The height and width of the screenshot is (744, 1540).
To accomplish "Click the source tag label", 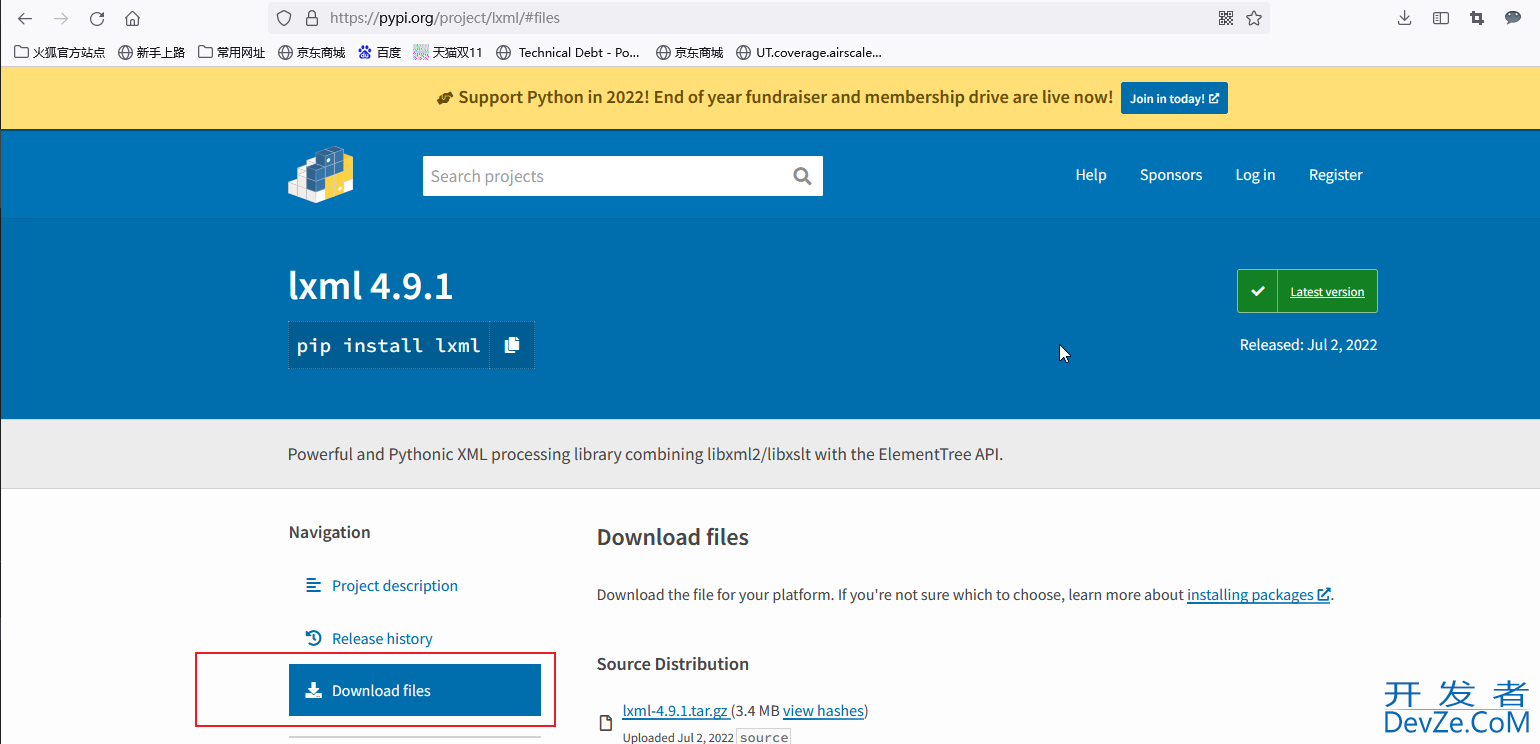I will tap(764, 738).
